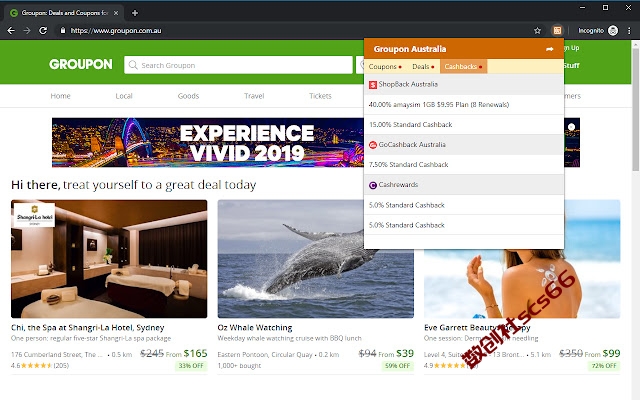Open the orange coupon extension icon
This screenshot has width=640, height=400.
557,30
